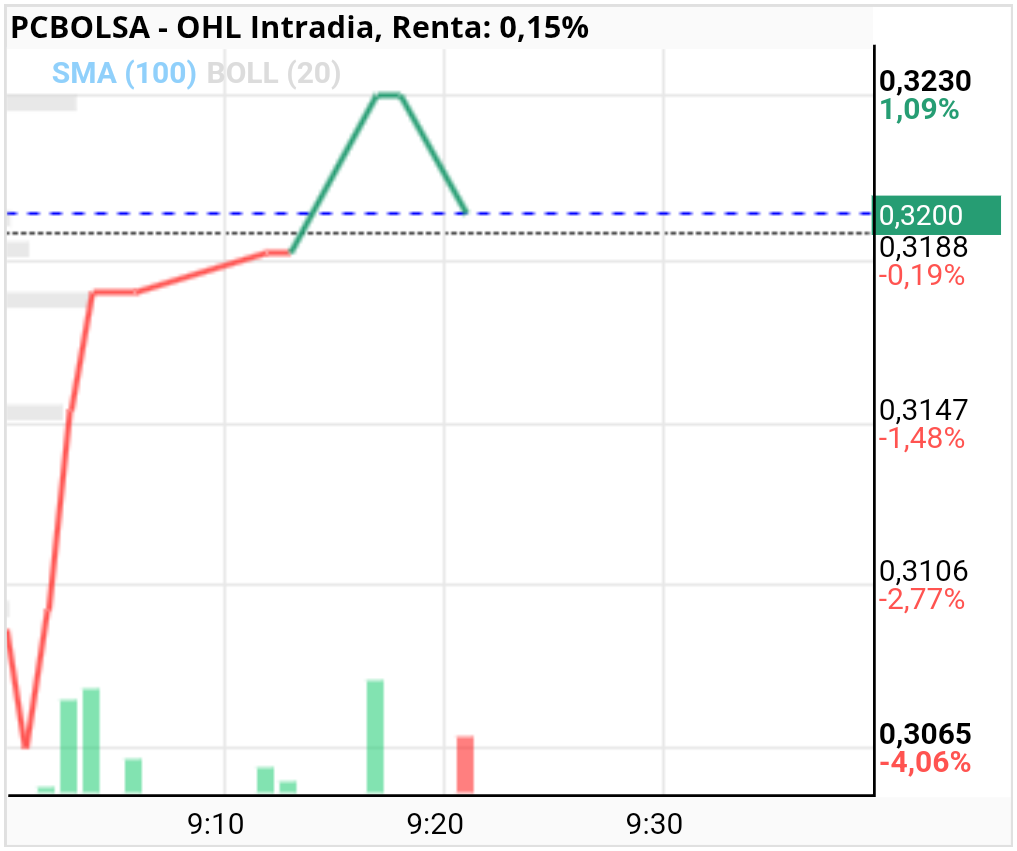Screen dimensions: 1017x851
Task: Click the green price peak on the line
Action: click(389, 95)
